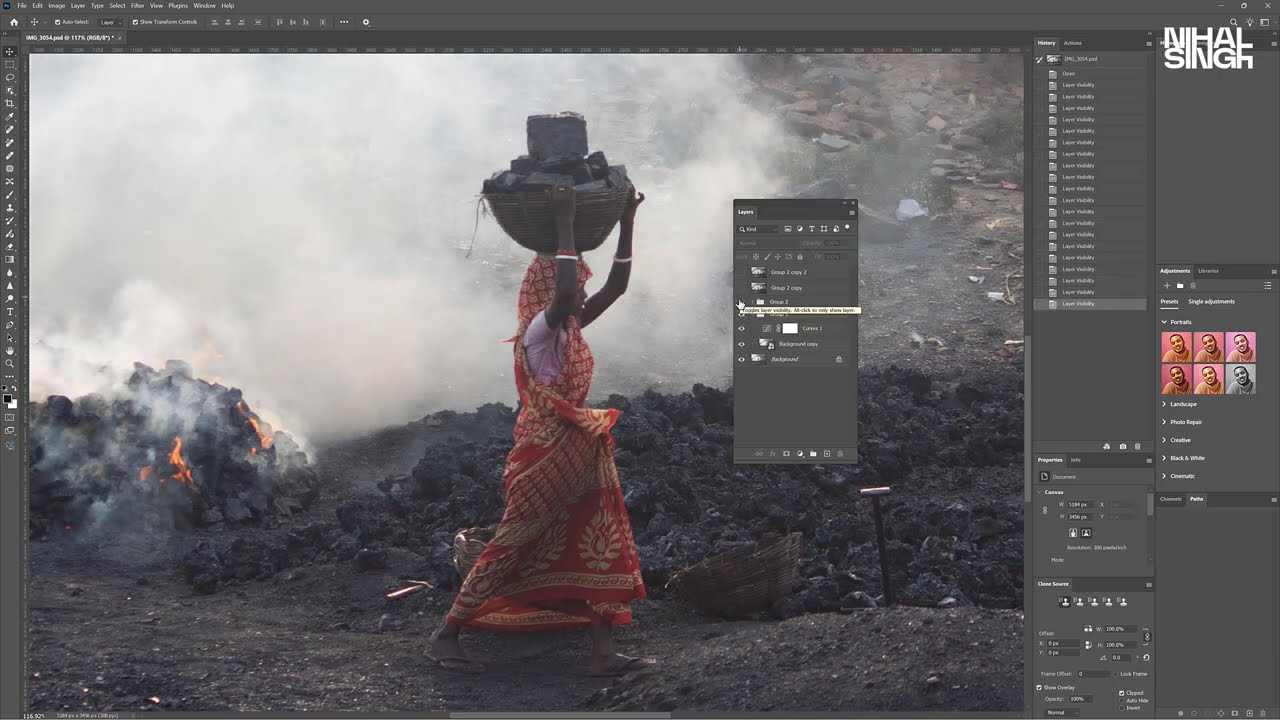Expand Landscape presets section
This screenshot has height=720, width=1280.
click(1164, 404)
